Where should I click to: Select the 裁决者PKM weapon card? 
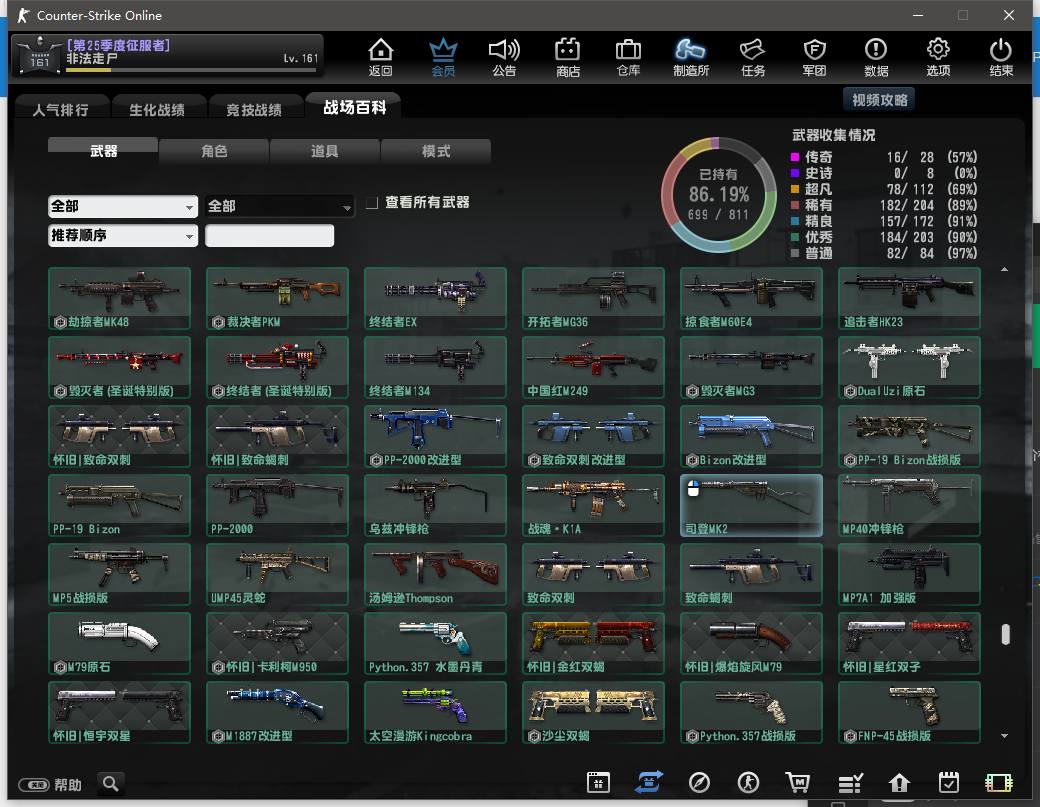(277, 298)
